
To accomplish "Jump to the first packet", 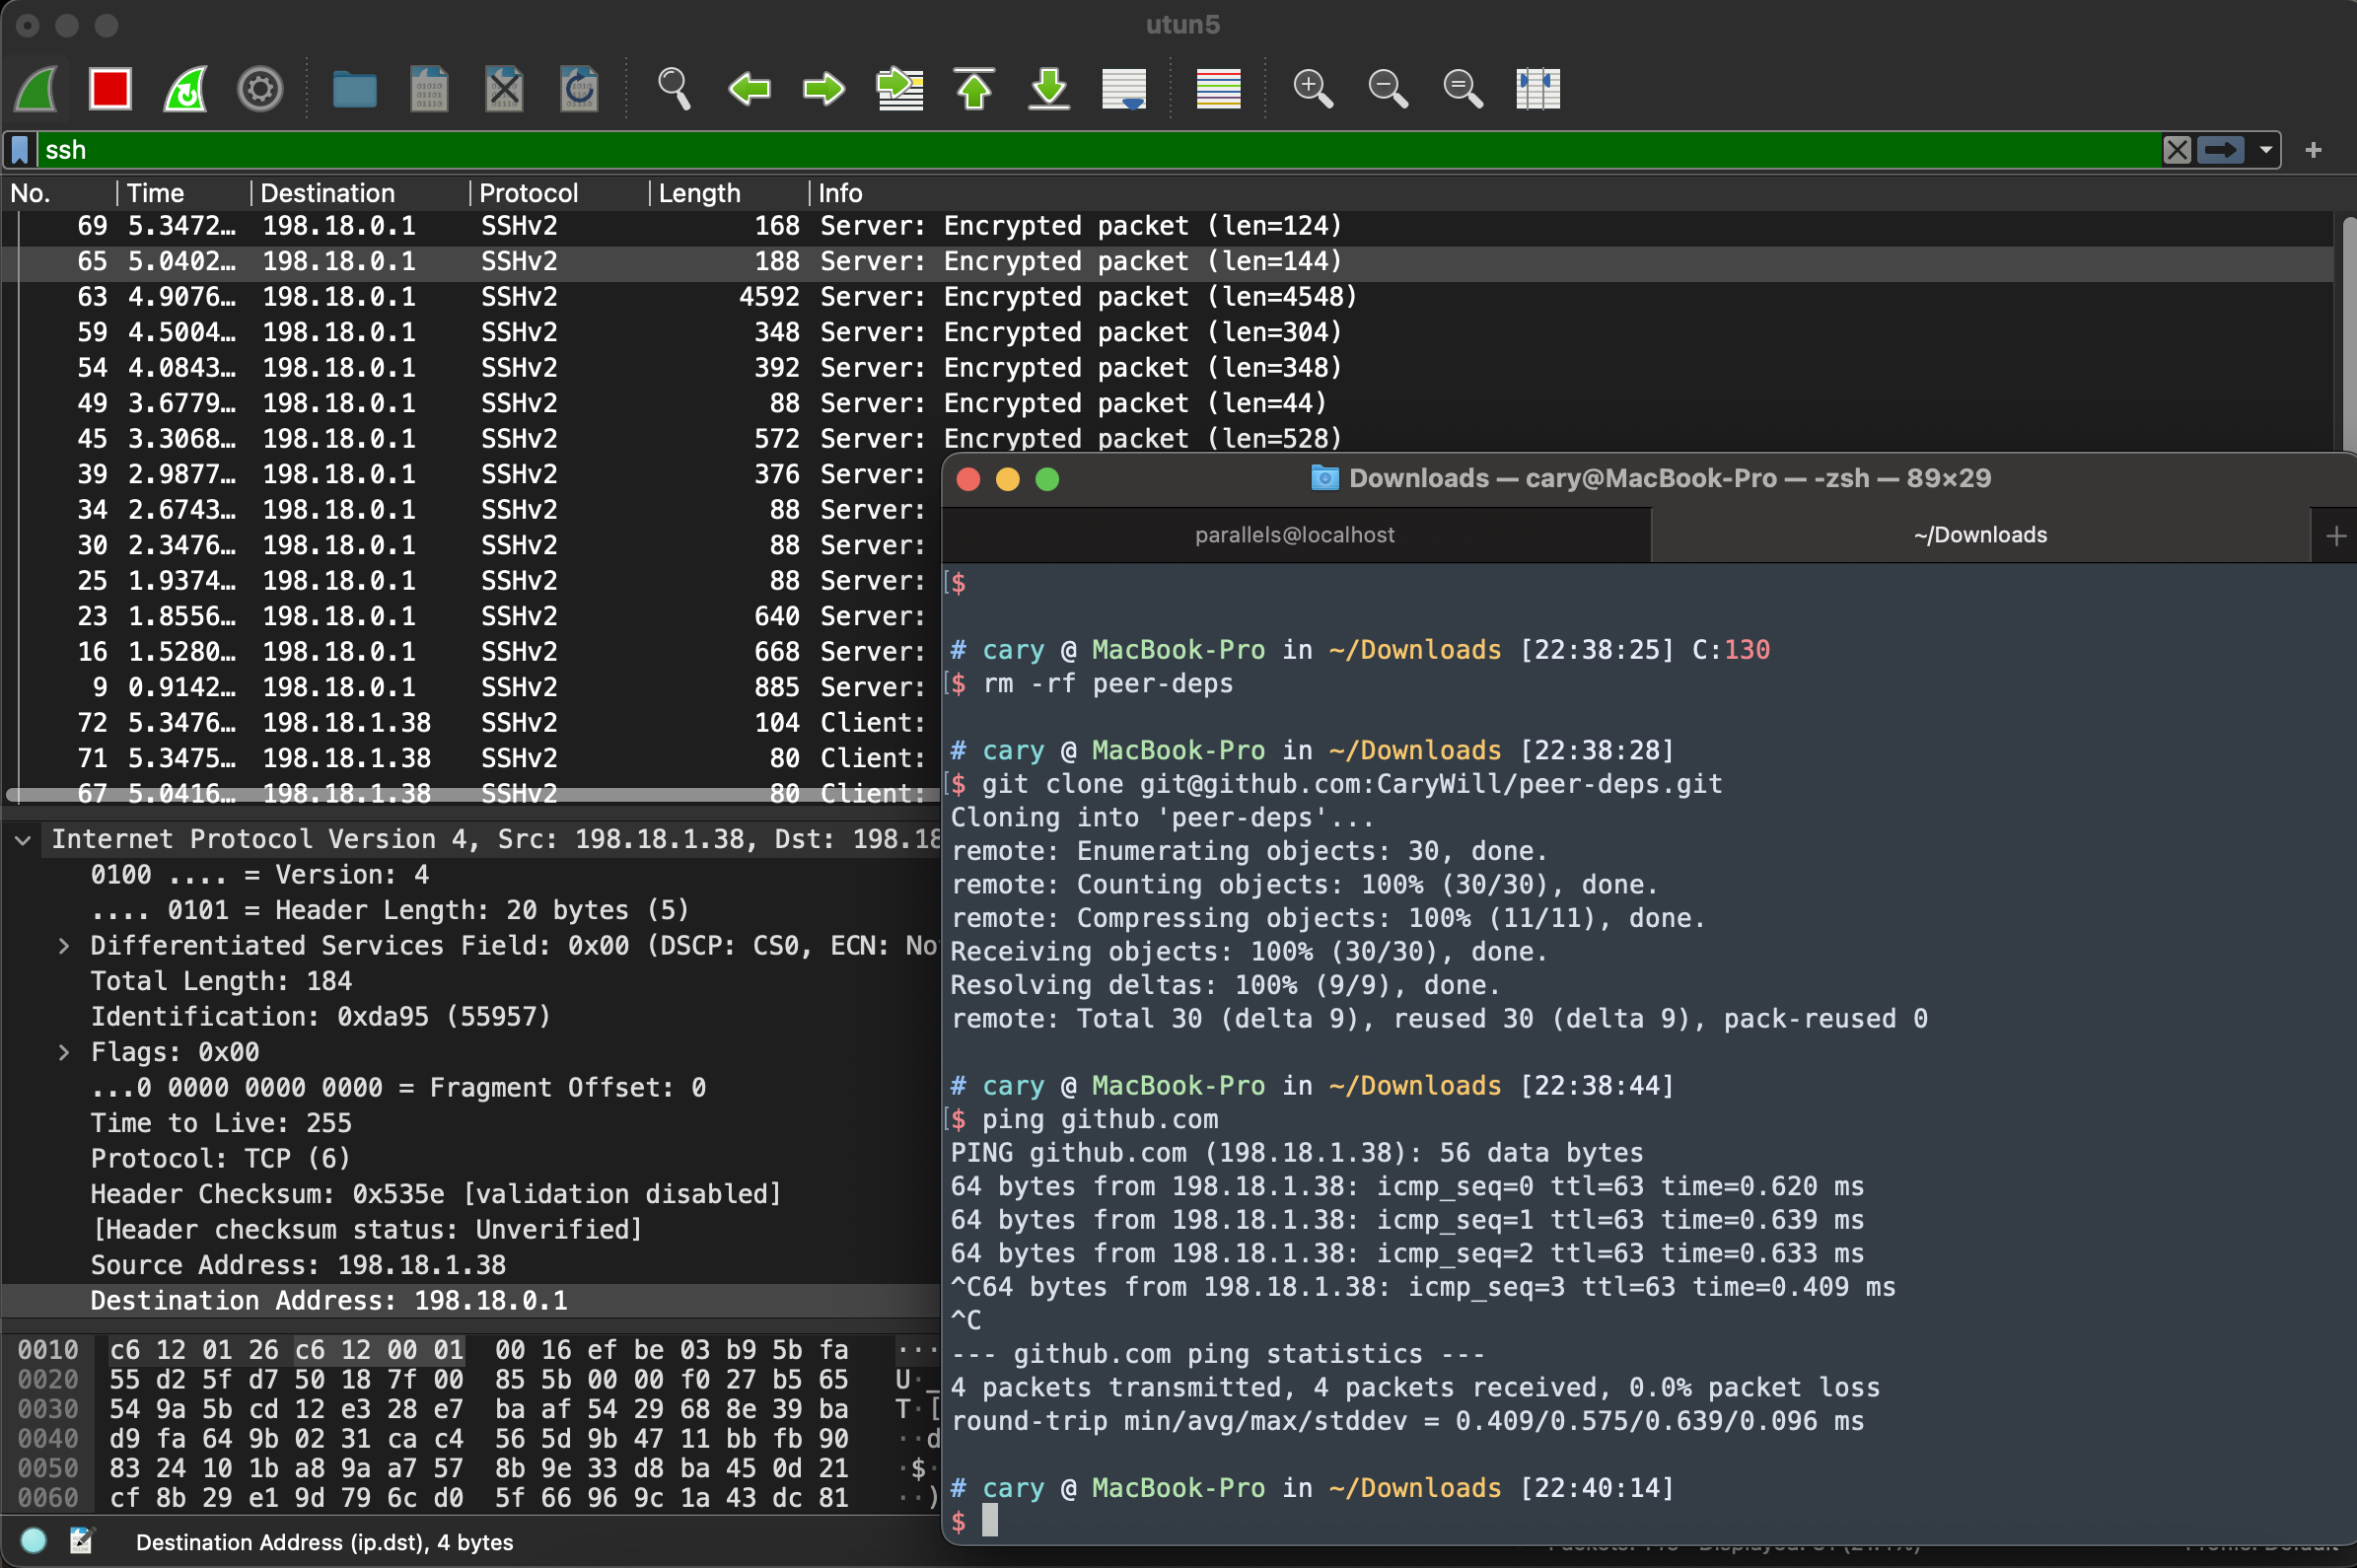I will [x=974, y=89].
